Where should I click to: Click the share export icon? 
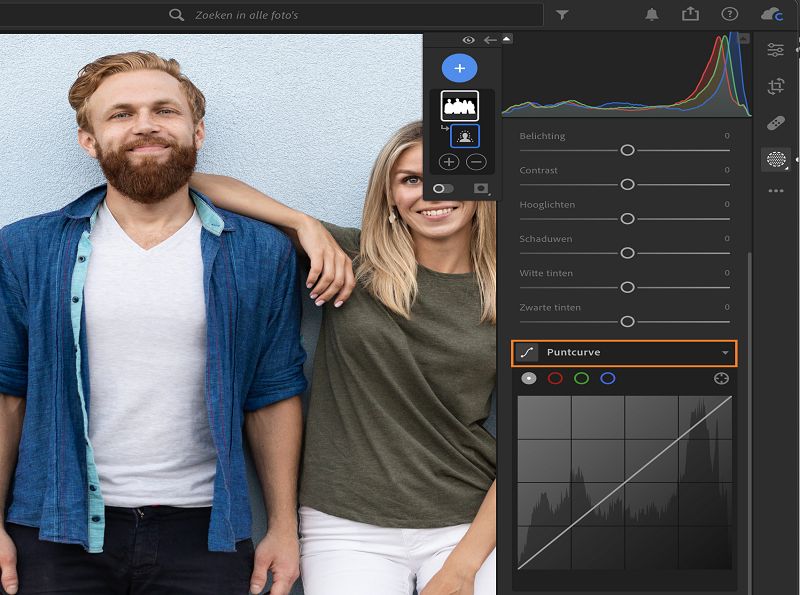(x=690, y=15)
